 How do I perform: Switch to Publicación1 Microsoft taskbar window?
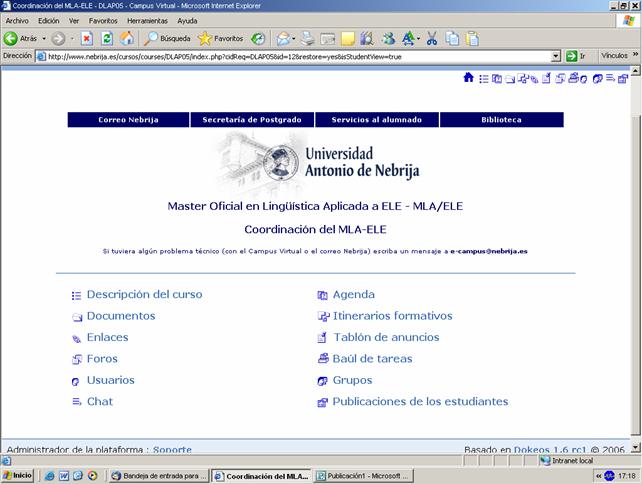(364, 476)
